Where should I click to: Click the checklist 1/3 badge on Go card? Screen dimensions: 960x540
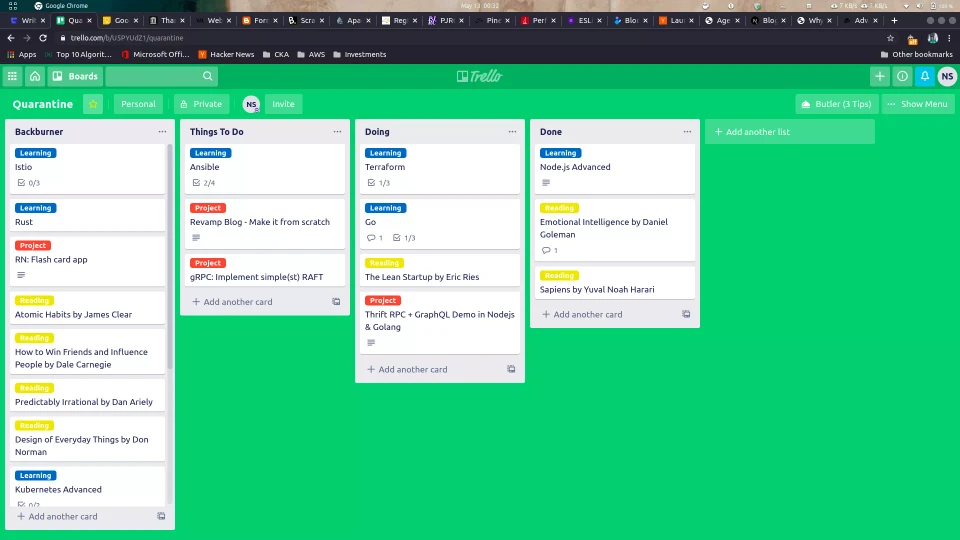pyautogui.click(x=404, y=238)
